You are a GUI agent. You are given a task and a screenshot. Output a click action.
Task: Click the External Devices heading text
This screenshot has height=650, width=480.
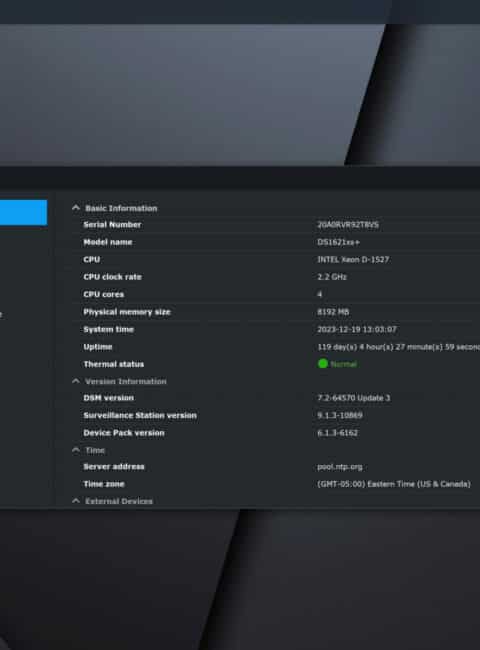tap(119, 501)
